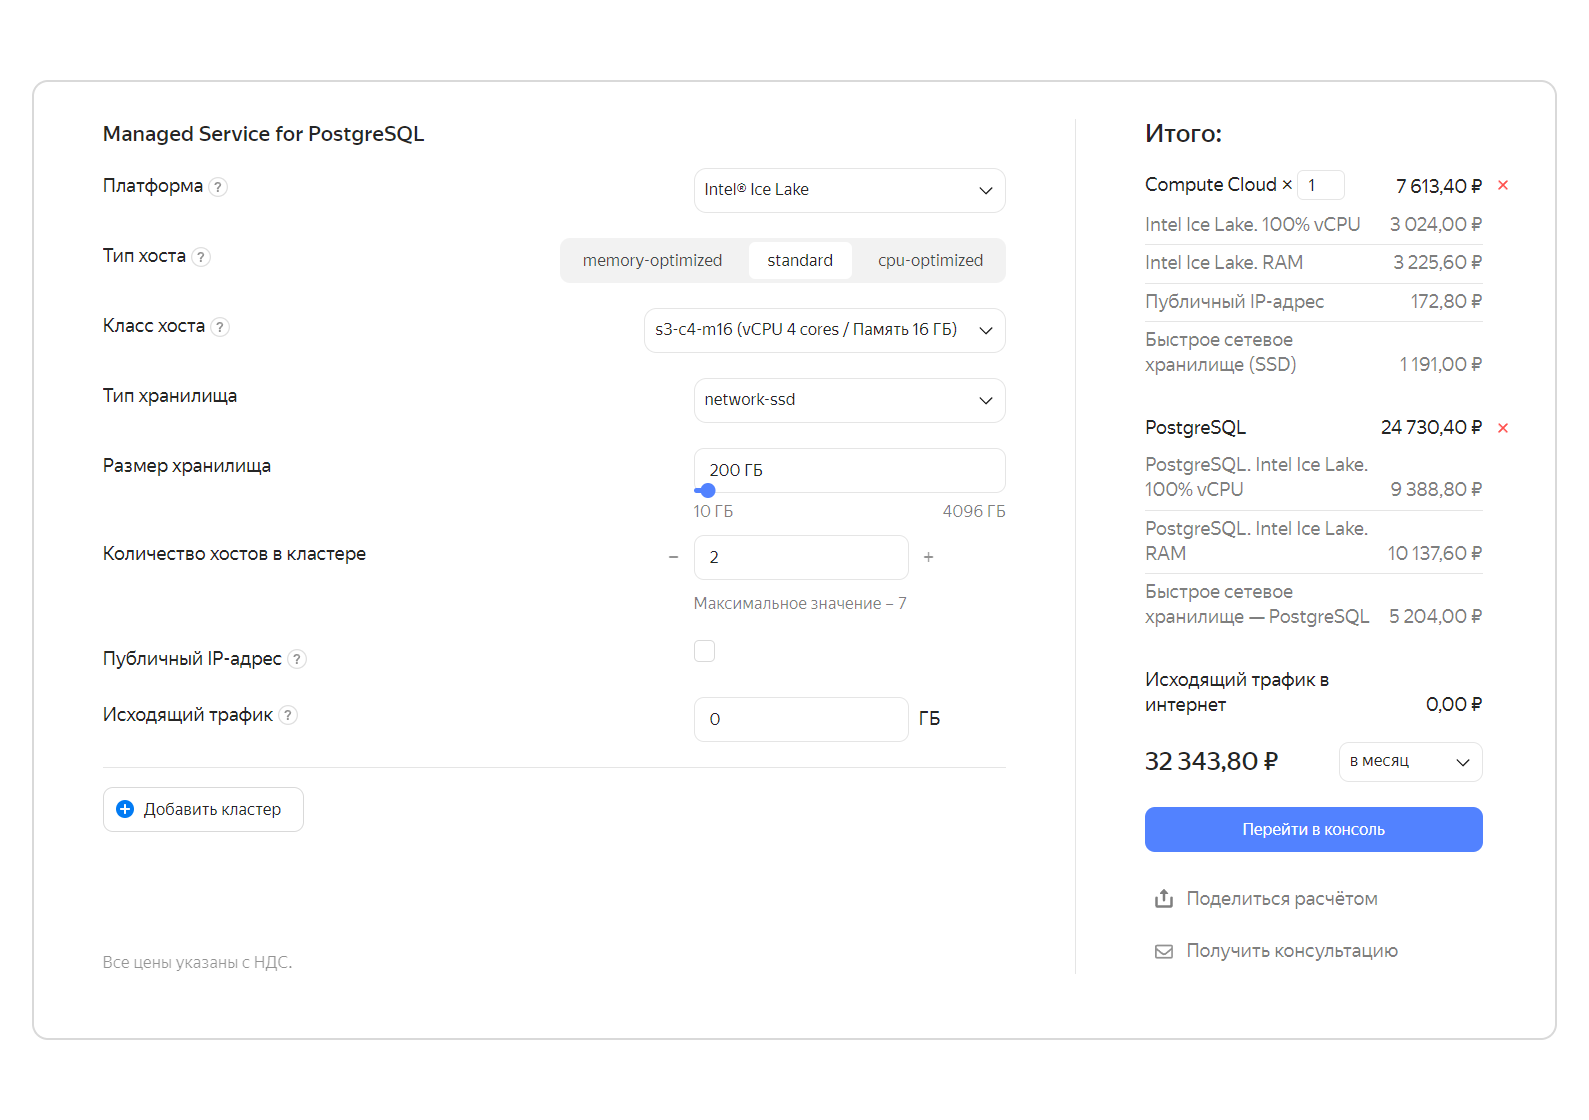Click the envelope icon beside Получить консультацию
Image resolution: width=1589 pixels, height=1120 pixels.
pos(1164,951)
